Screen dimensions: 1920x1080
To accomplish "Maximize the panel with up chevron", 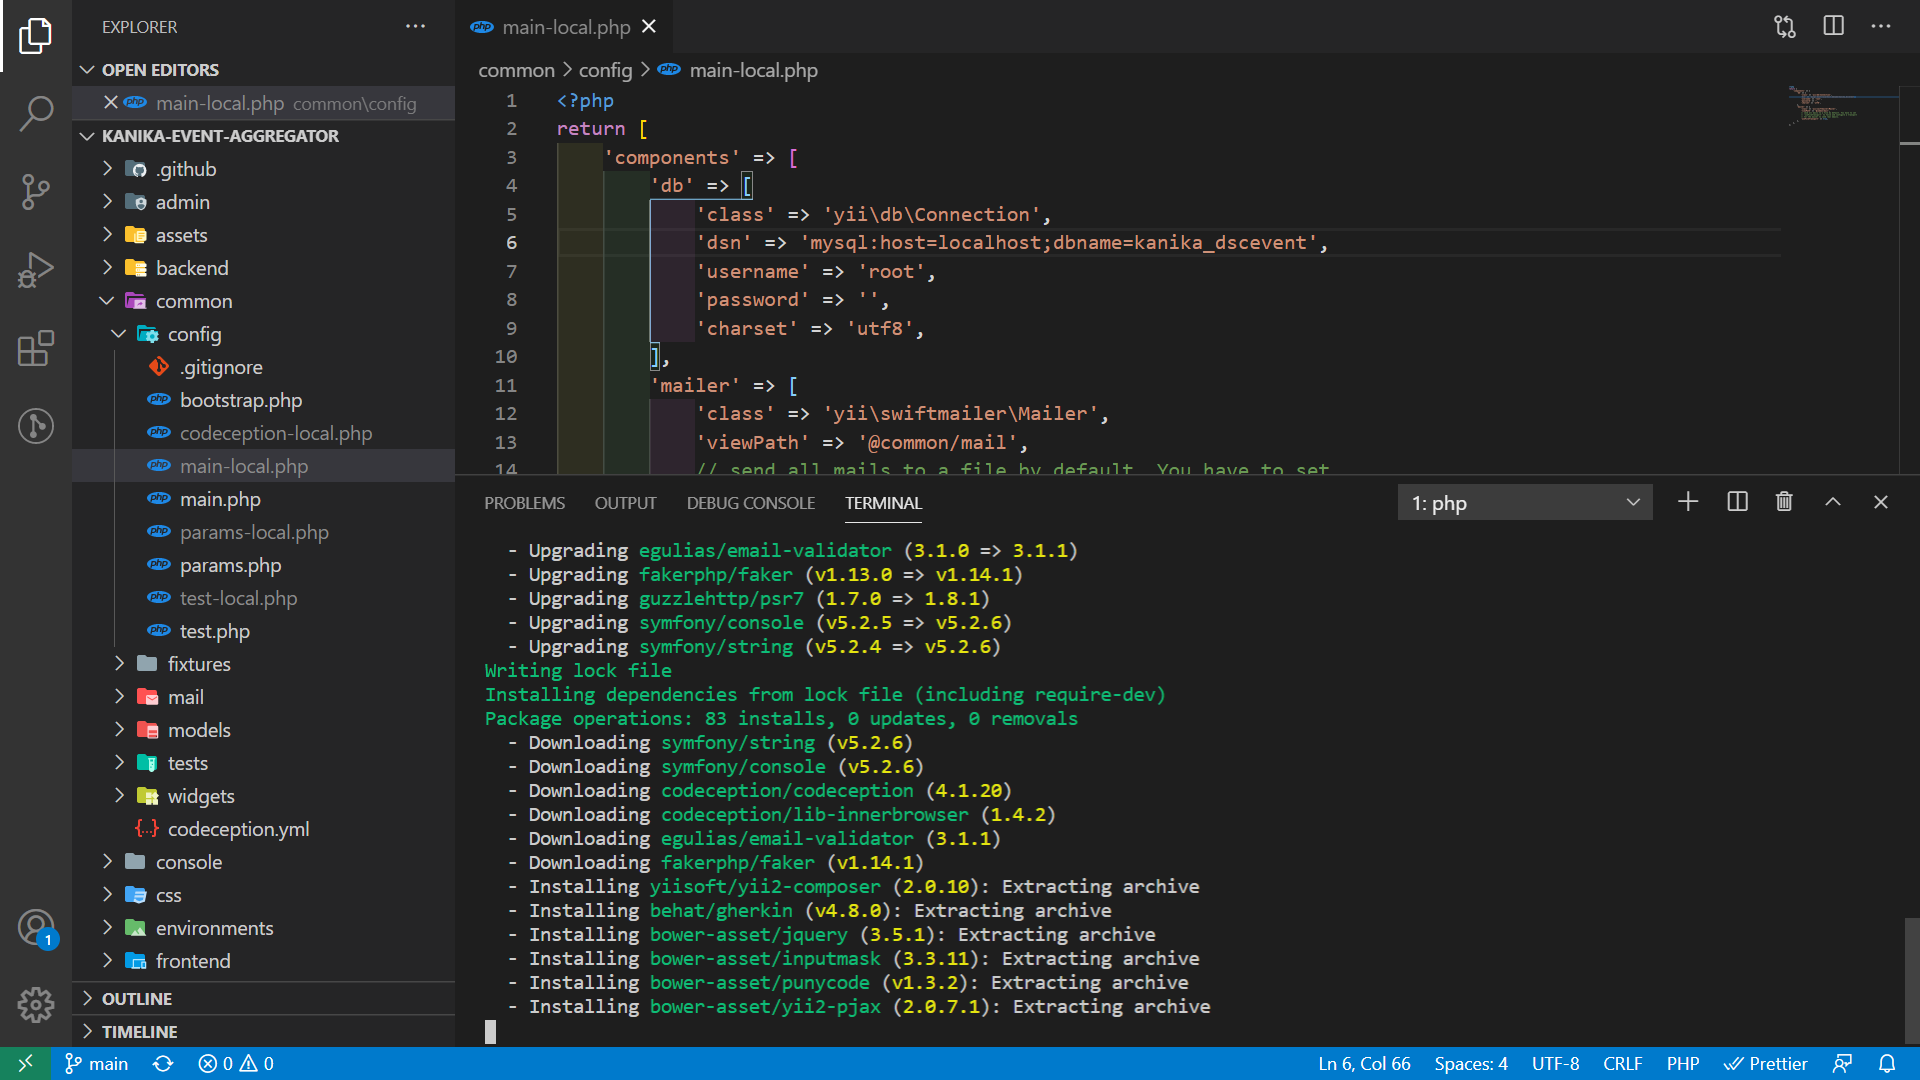I will (1833, 502).
